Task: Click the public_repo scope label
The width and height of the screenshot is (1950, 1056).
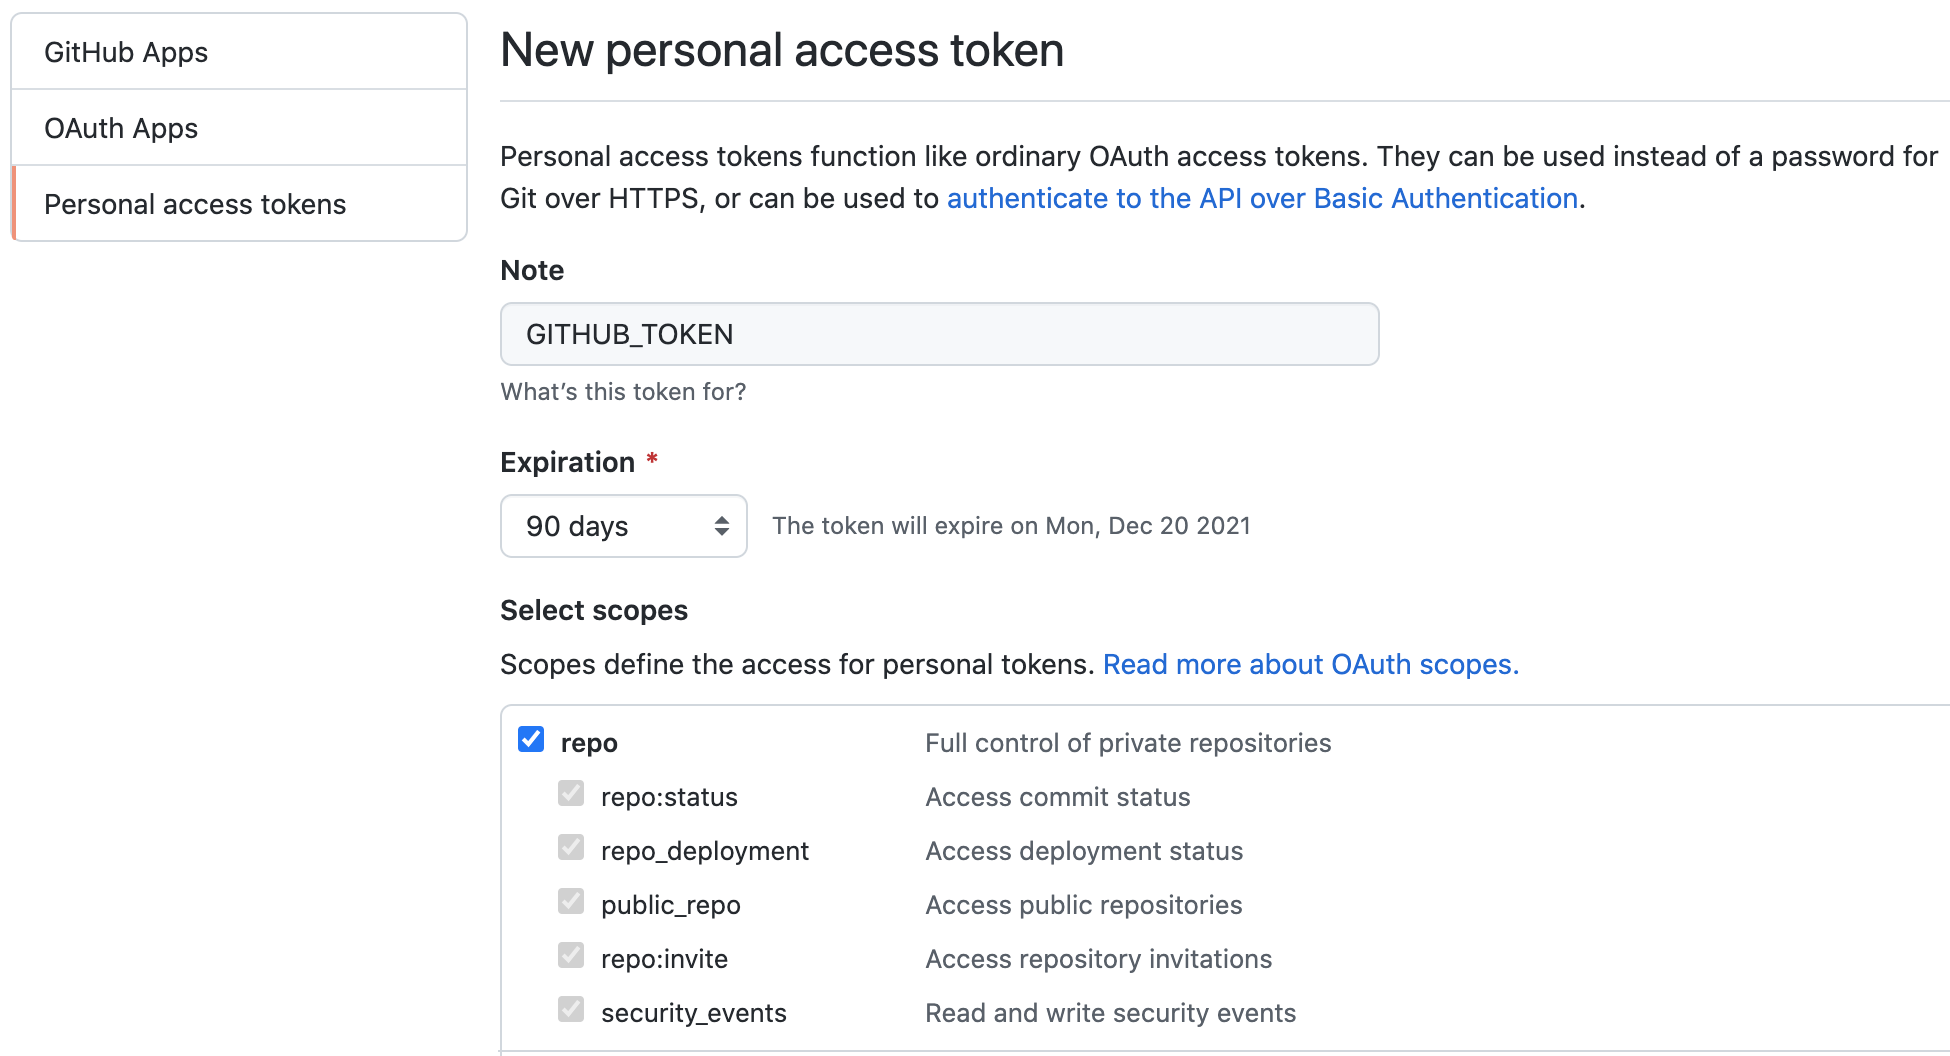Action: (670, 905)
